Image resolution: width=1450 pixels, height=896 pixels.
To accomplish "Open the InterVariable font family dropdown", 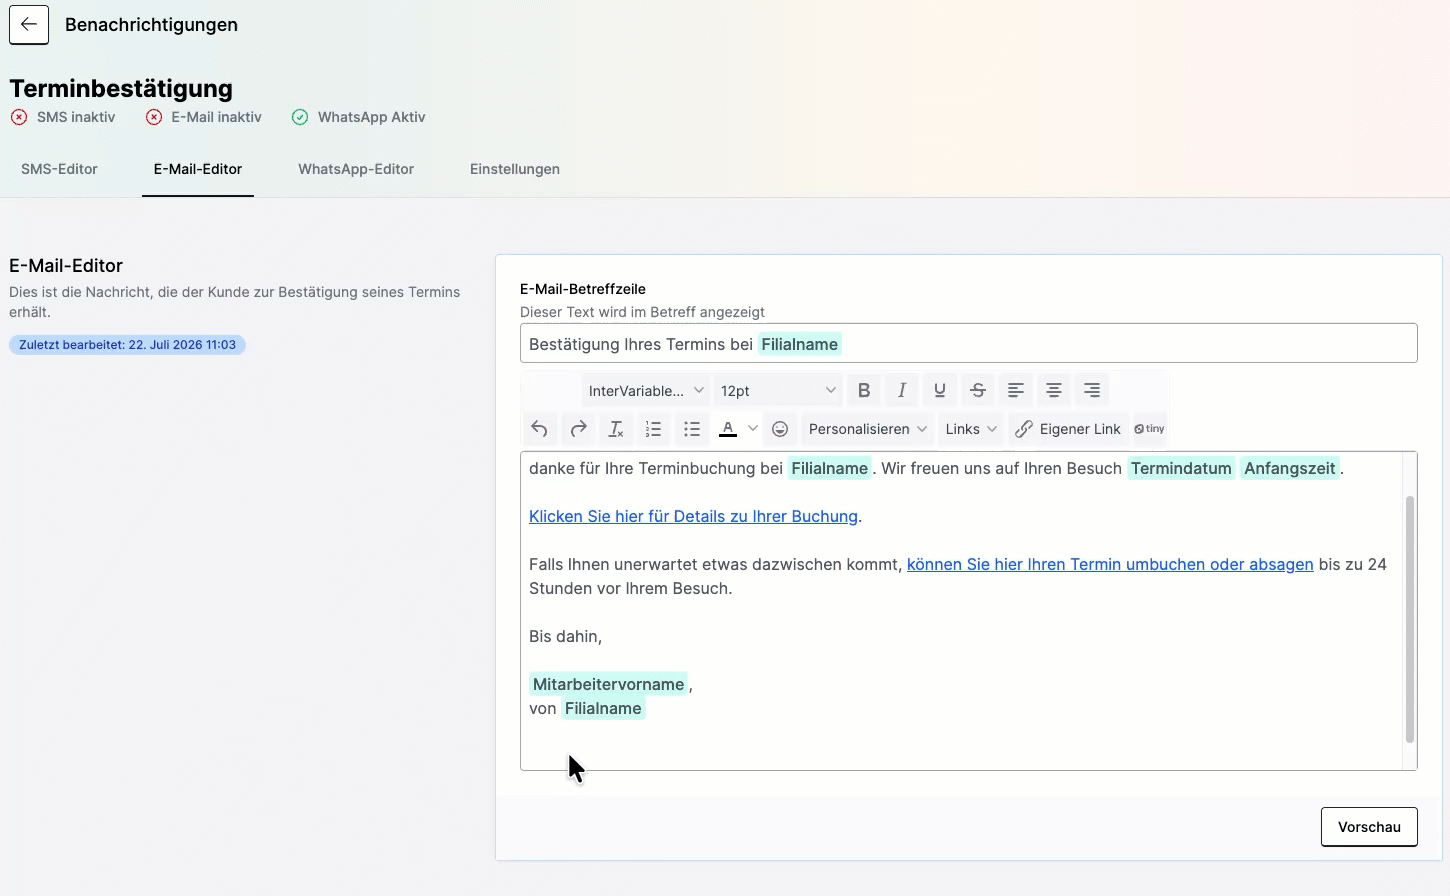I will (x=646, y=390).
